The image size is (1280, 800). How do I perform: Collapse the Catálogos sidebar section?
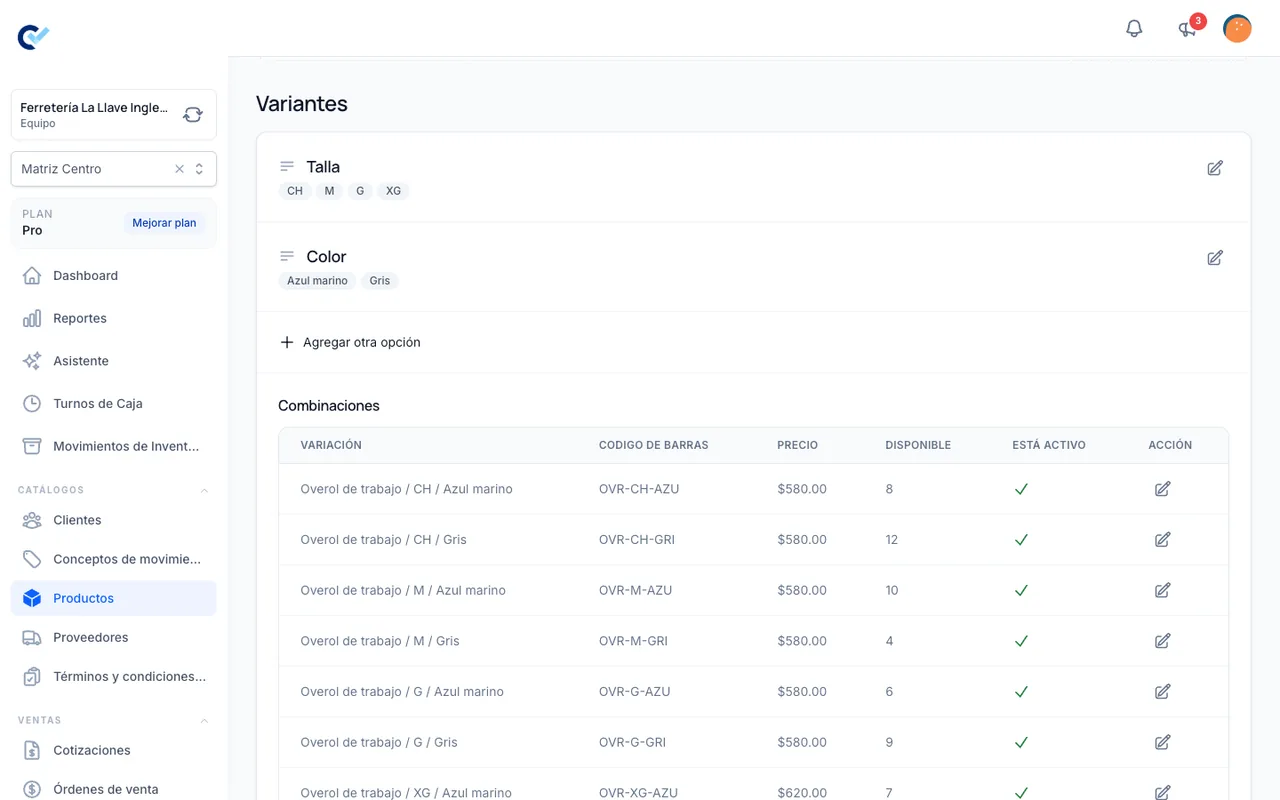point(204,490)
